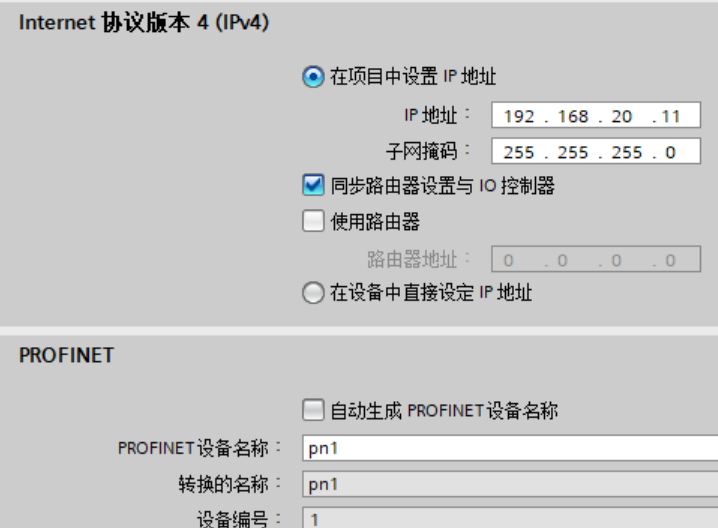
Task: Click the third 255 octet of subnet mask
Action: click(x=627, y=152)
